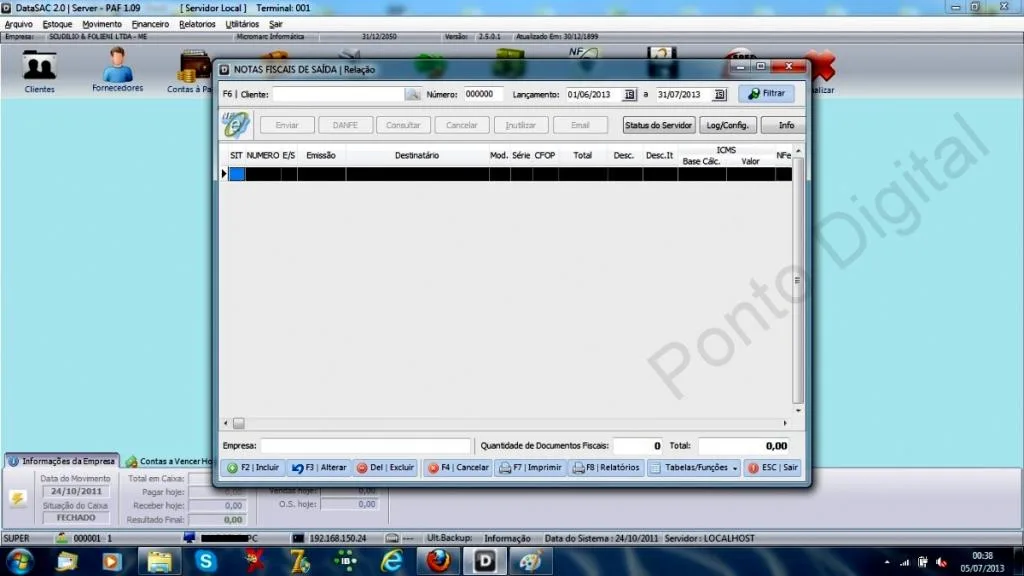This screenshot has height=576, width=1024.
Task: Open the start date calendar picker
Action: coord(629,95)
